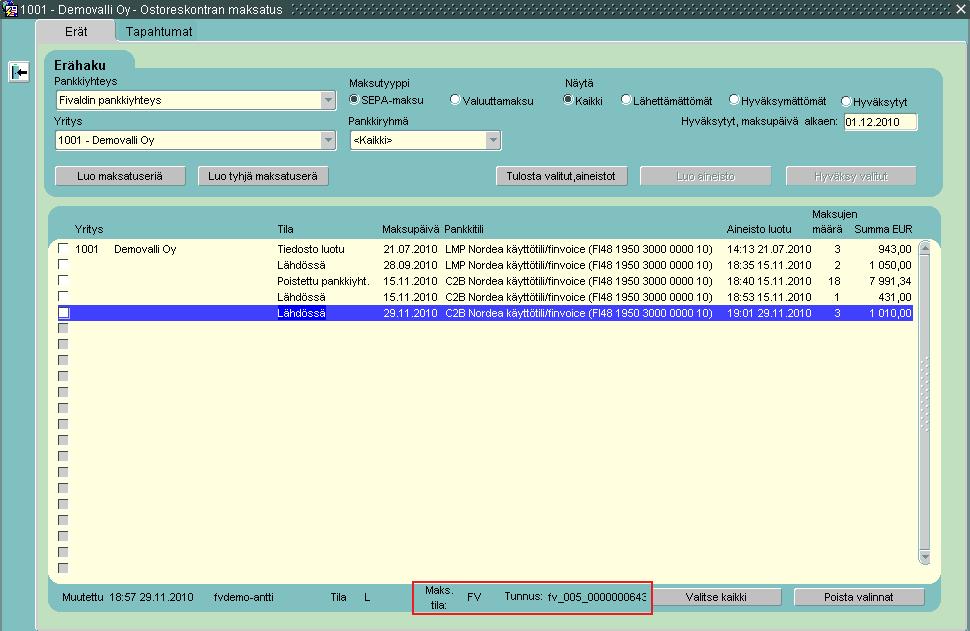Click timestamp '18:40 15.11.2010'
The height and width of the screenshot is (631, 970).
[769, 281]
